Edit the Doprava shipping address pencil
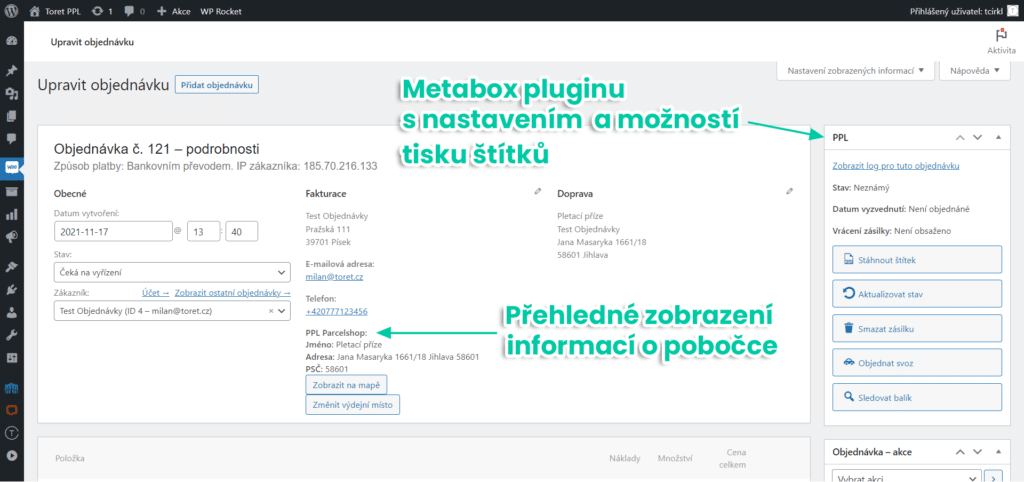 coord(790,191)
